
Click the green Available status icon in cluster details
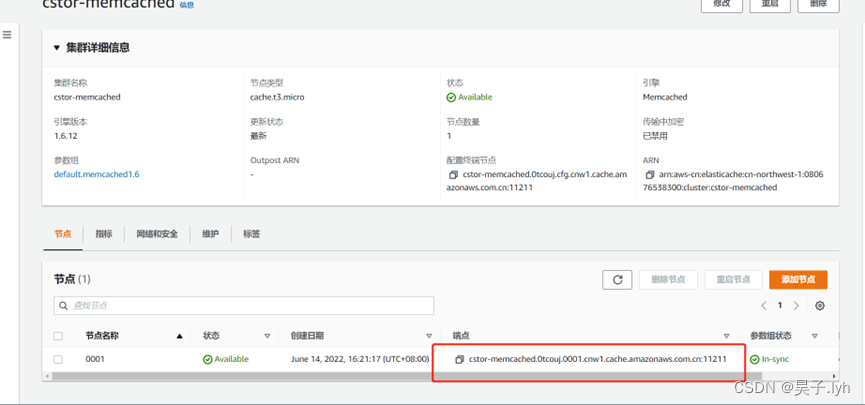[451, 97]
